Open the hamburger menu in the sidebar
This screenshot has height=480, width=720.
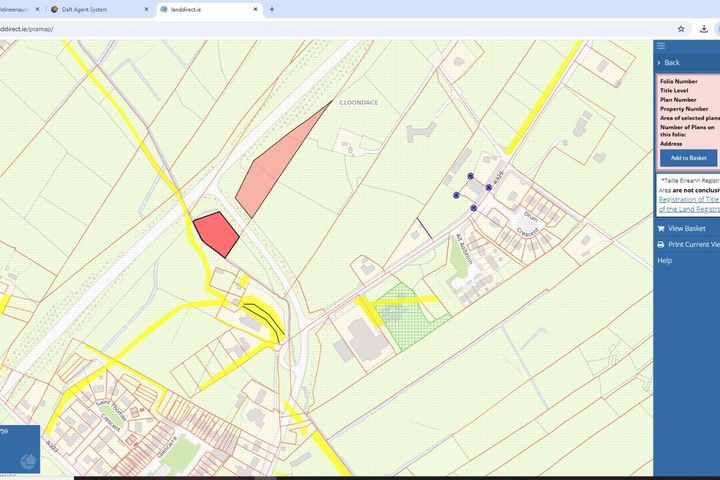(x=661, y=45)
